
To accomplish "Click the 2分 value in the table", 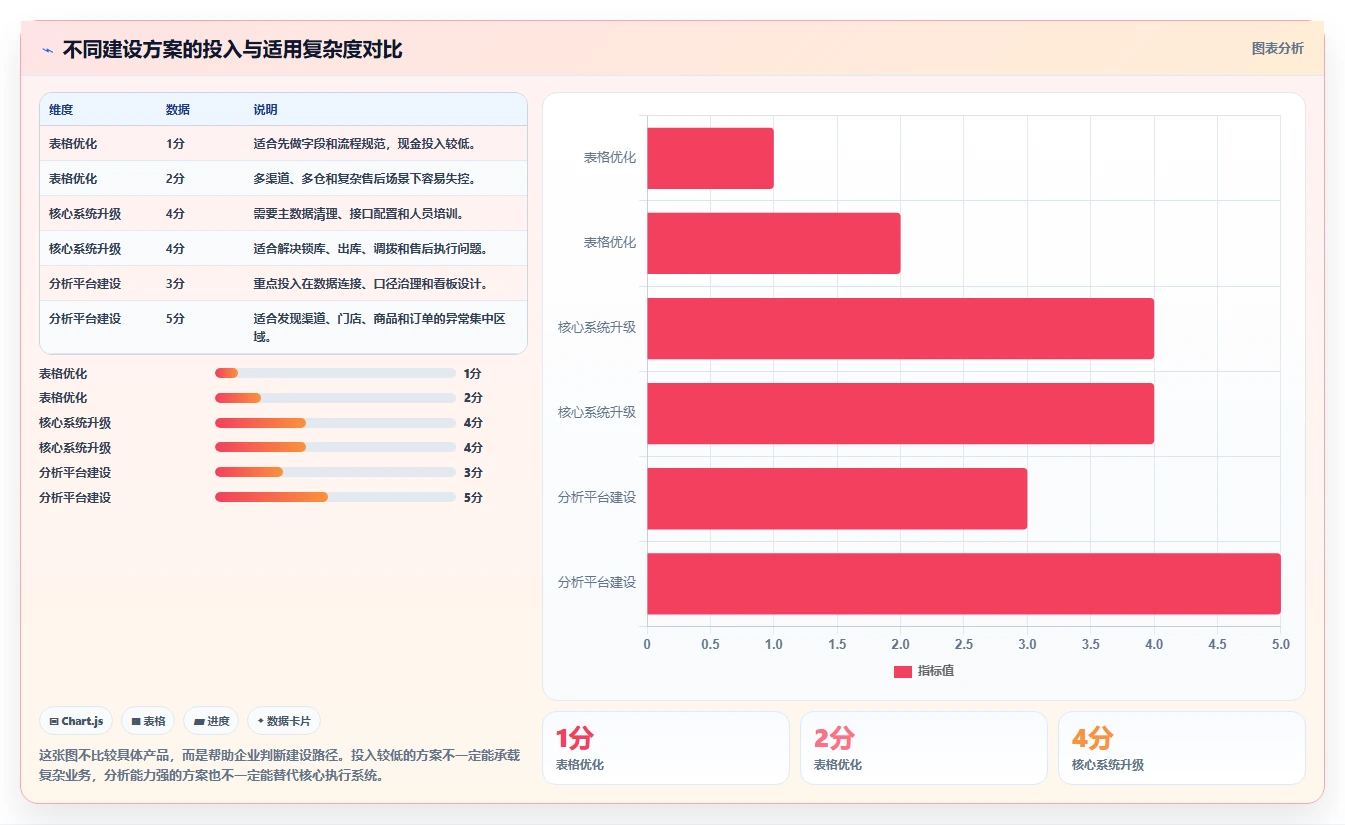I will (x=175, y=179).
